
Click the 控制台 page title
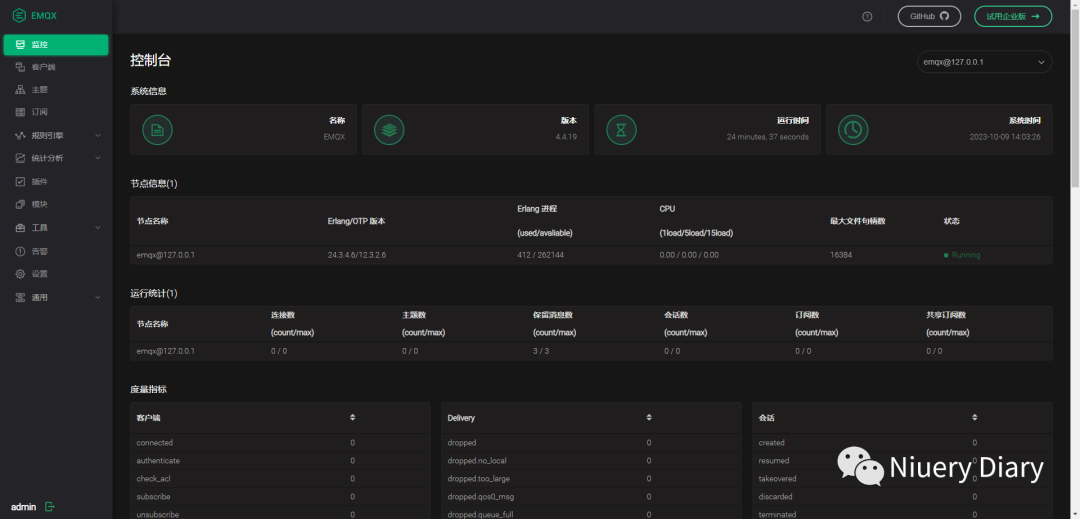(150, 61)
